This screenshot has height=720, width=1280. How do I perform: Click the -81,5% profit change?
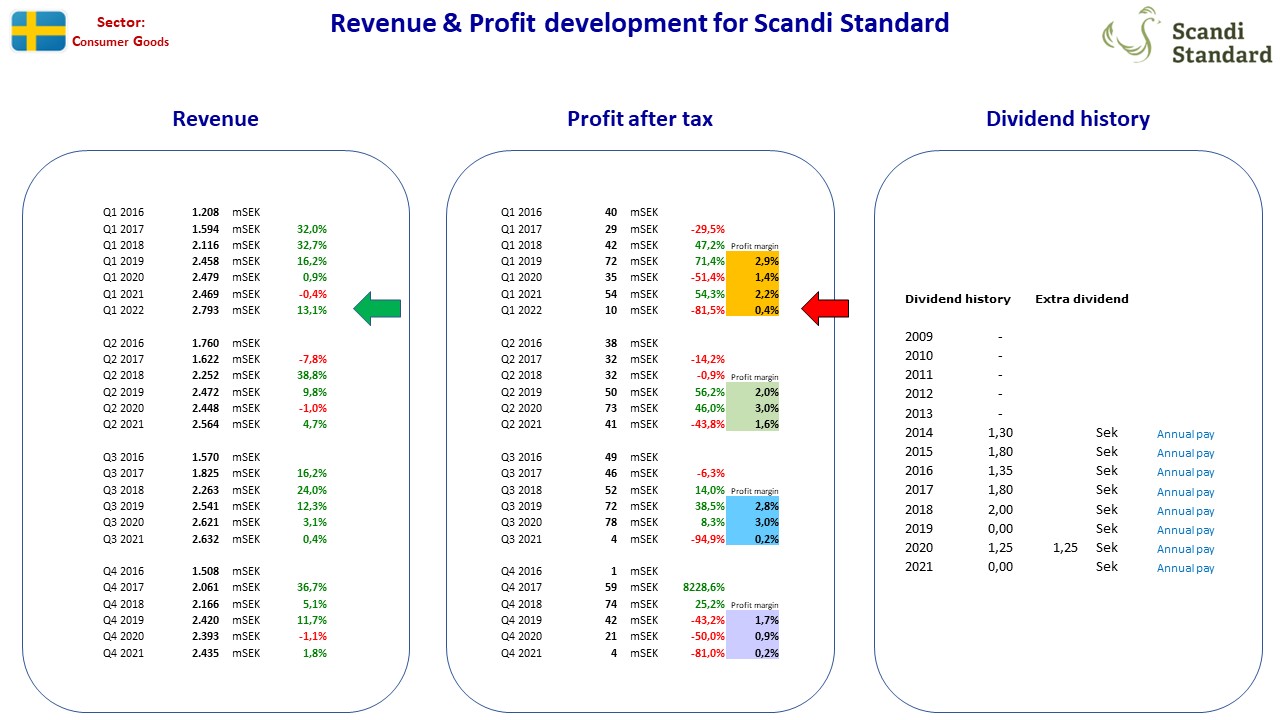(708, 310)
